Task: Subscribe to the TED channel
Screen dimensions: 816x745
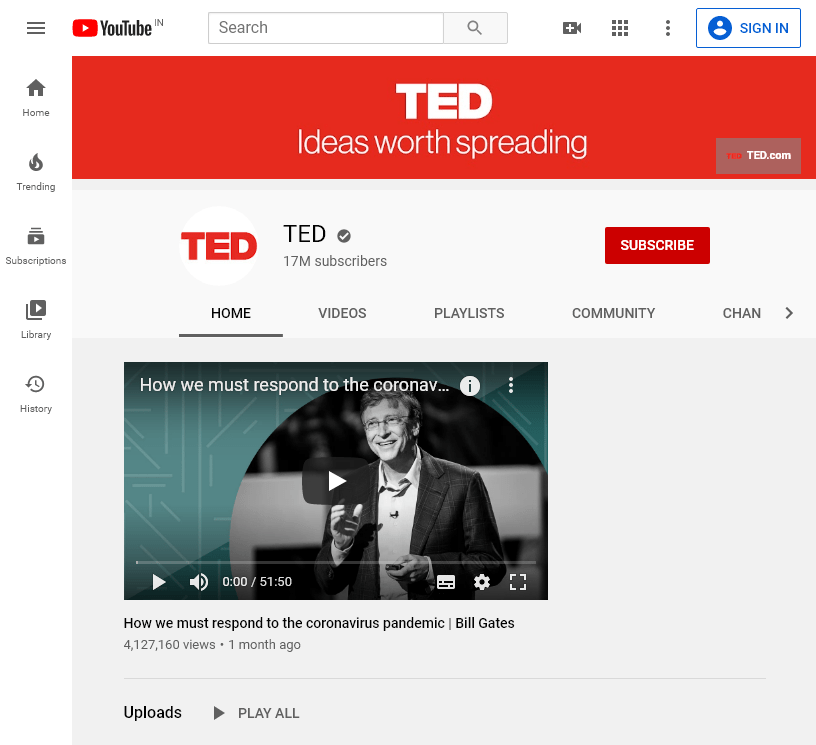Action: point(657,245)
